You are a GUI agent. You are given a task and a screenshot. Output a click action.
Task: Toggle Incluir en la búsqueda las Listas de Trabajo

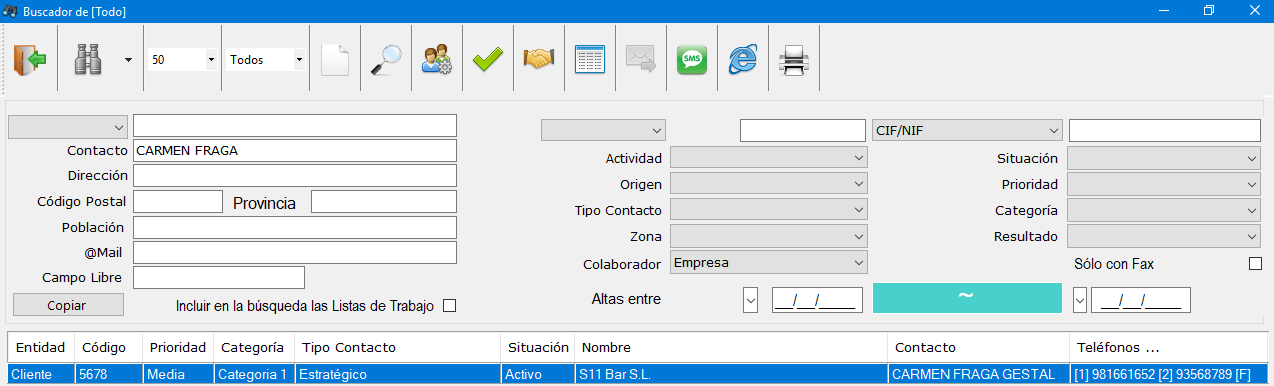coord(449,306)
